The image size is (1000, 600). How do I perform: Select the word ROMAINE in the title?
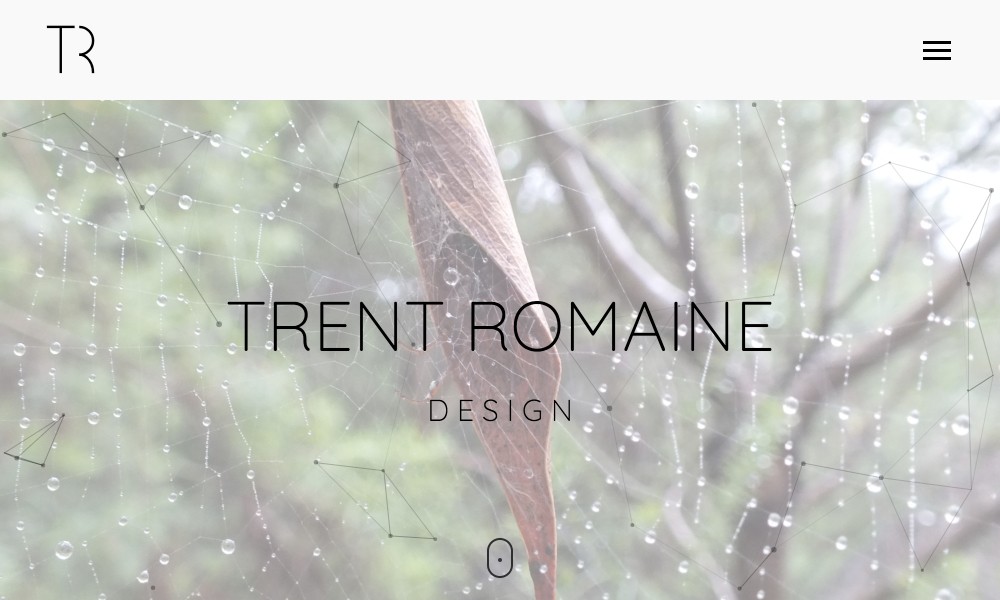(x=621, y=326)
